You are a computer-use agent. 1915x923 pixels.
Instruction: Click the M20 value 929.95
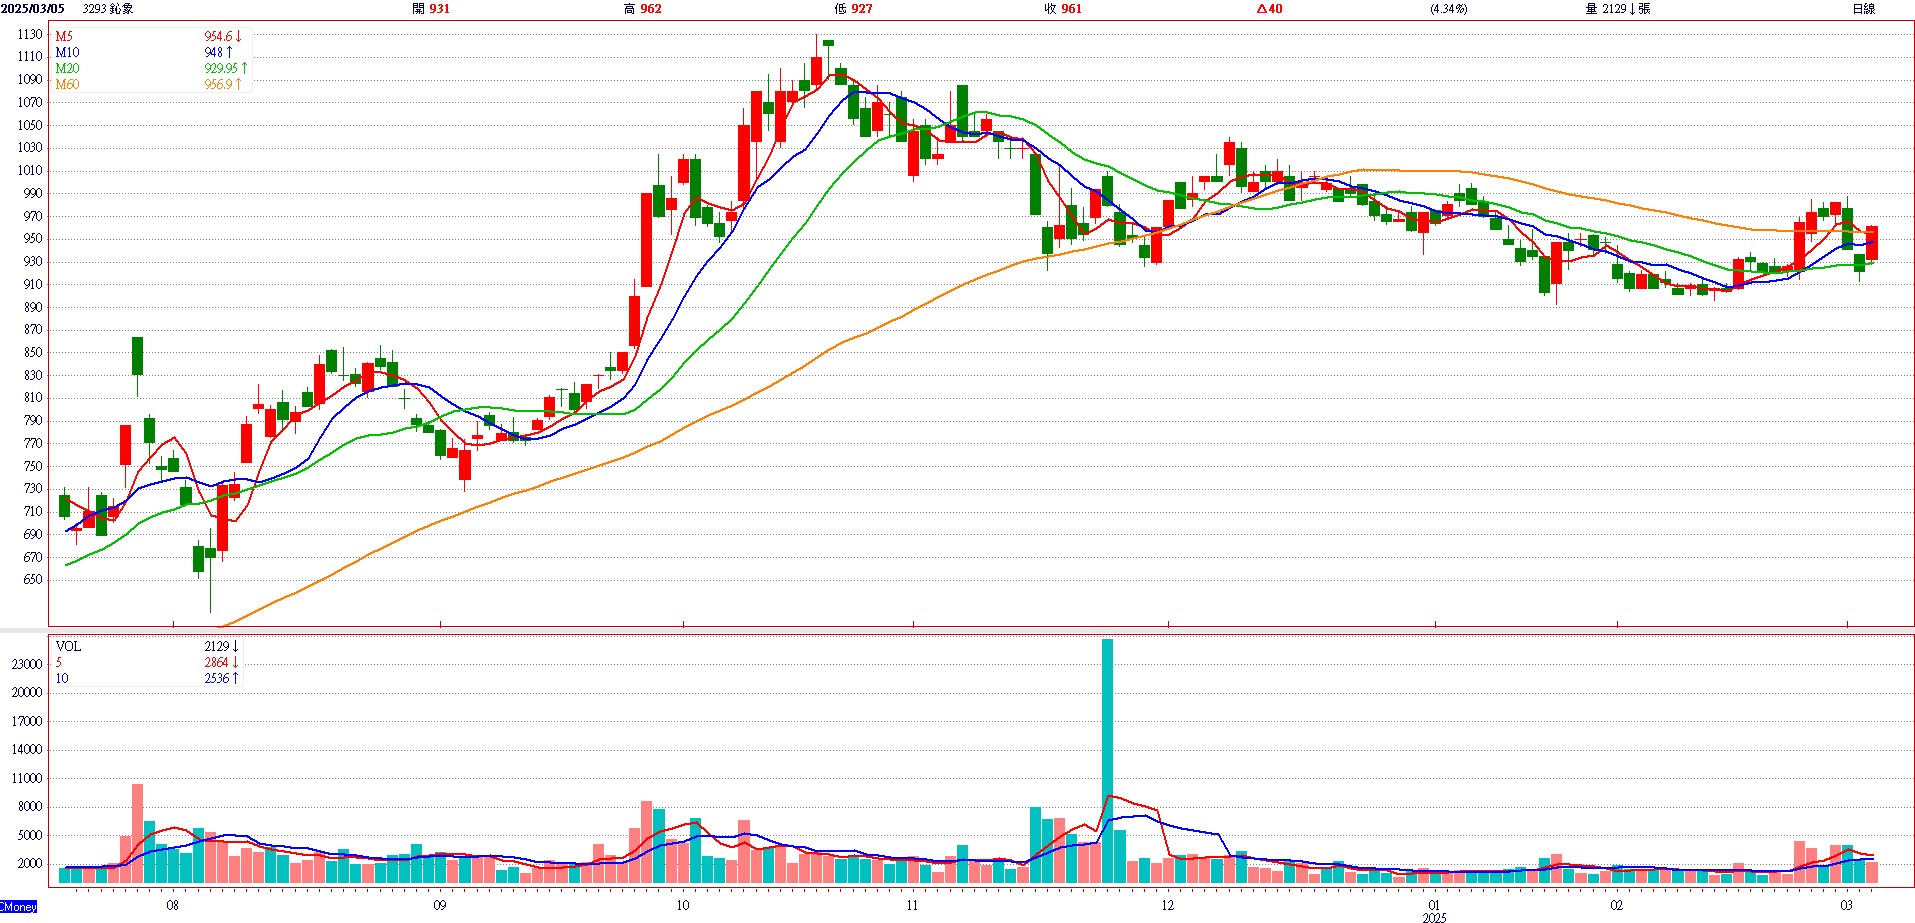(x=226, y=69)
